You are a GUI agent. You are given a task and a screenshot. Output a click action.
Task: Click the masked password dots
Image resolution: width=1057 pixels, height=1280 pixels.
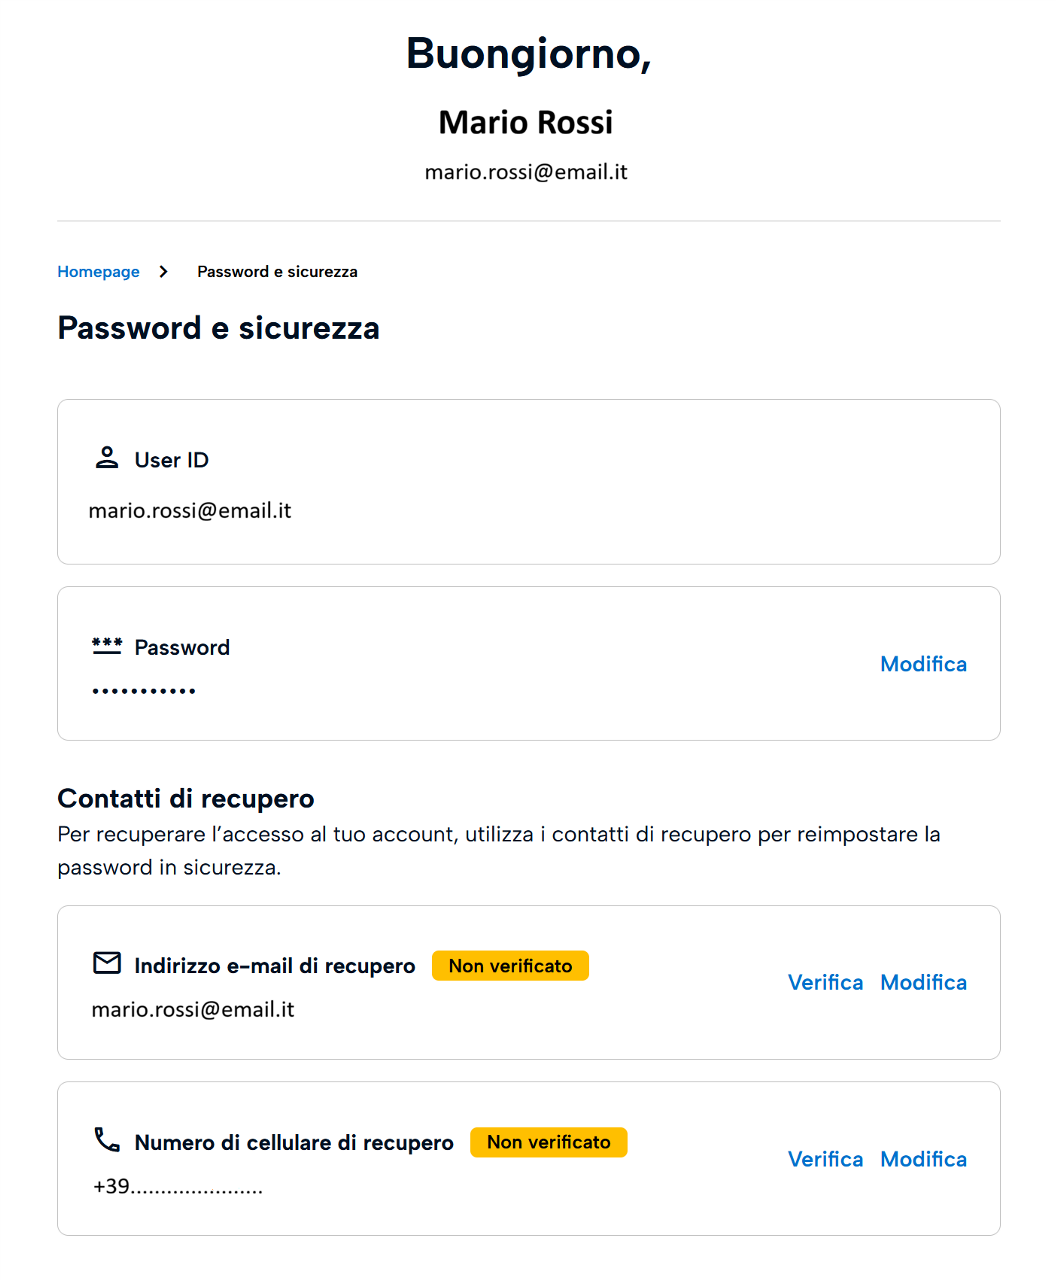144,691
